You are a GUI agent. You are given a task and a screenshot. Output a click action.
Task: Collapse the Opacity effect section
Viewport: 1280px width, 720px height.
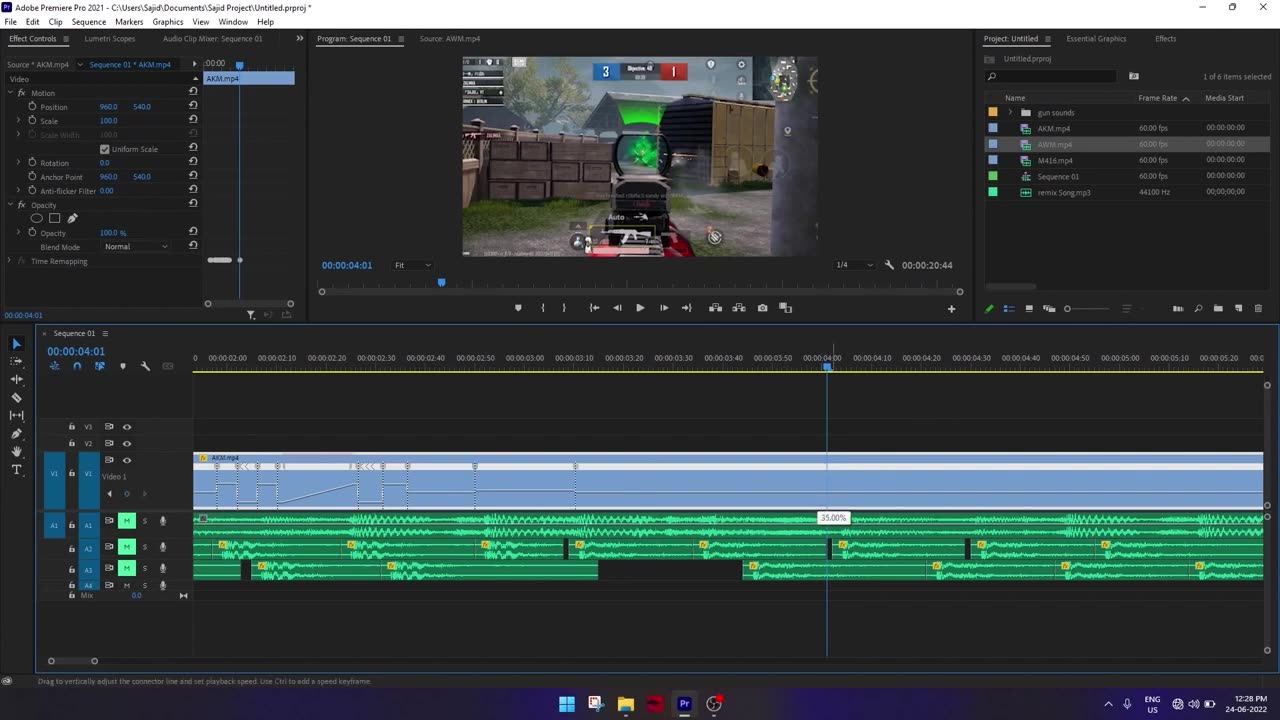click(9, 204)
